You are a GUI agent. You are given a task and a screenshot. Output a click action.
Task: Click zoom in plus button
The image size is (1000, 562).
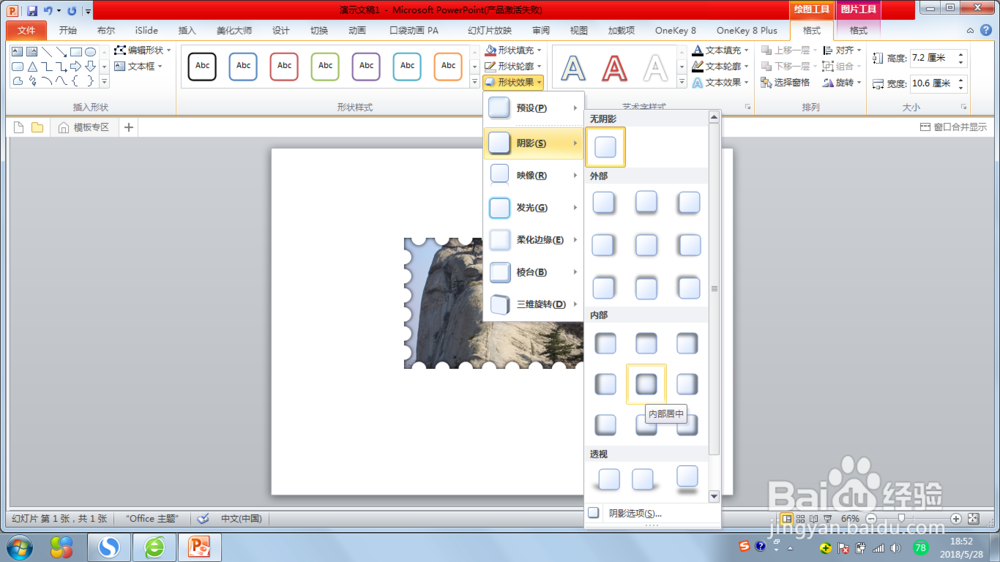tap(955, 519)
